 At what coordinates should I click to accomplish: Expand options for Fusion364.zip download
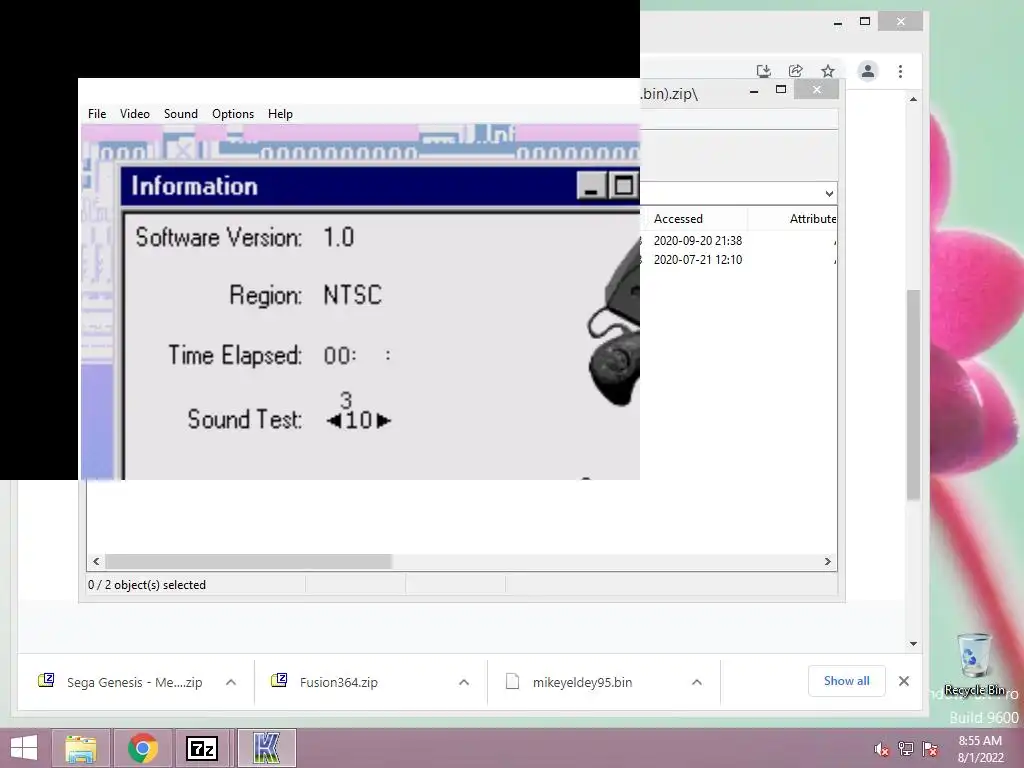(x=464, y=682)
